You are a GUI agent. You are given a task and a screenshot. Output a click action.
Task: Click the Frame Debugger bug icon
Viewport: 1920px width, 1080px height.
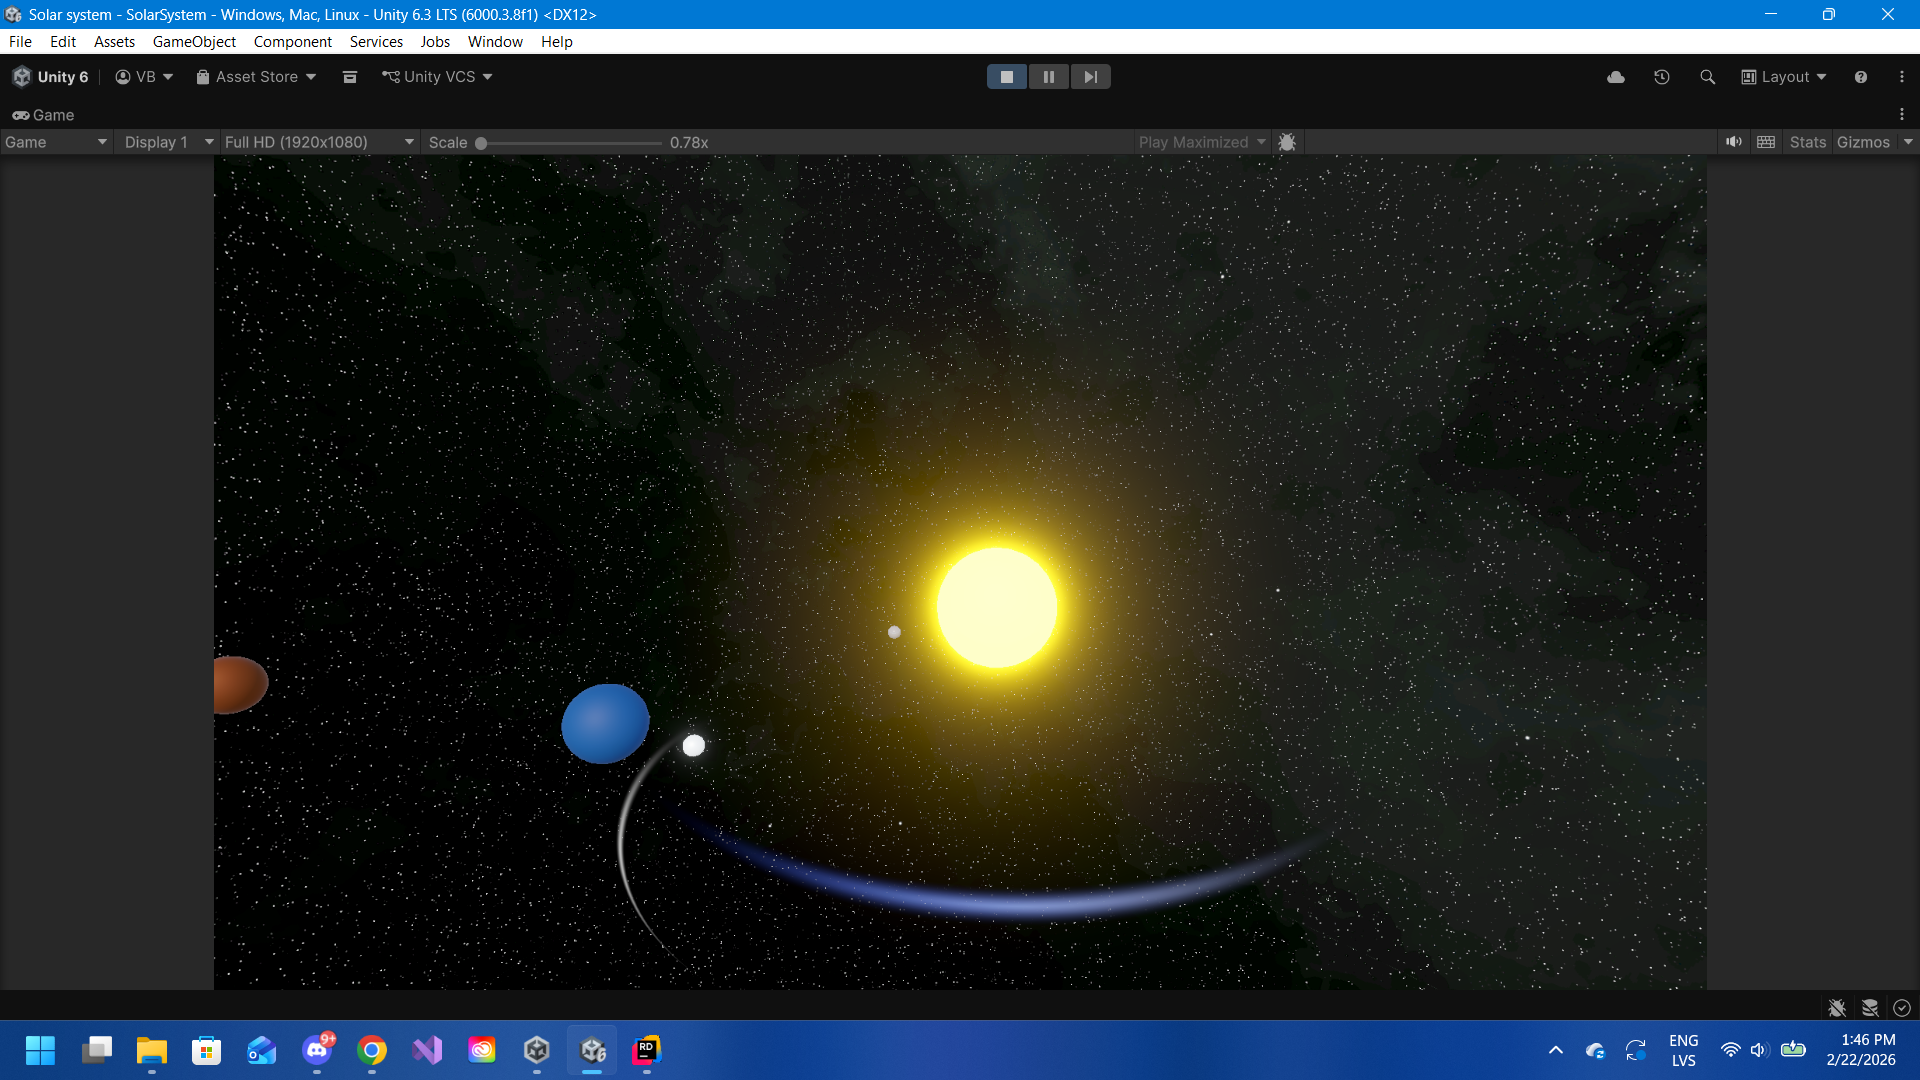pyautogui.click(x=1287, y=142)
